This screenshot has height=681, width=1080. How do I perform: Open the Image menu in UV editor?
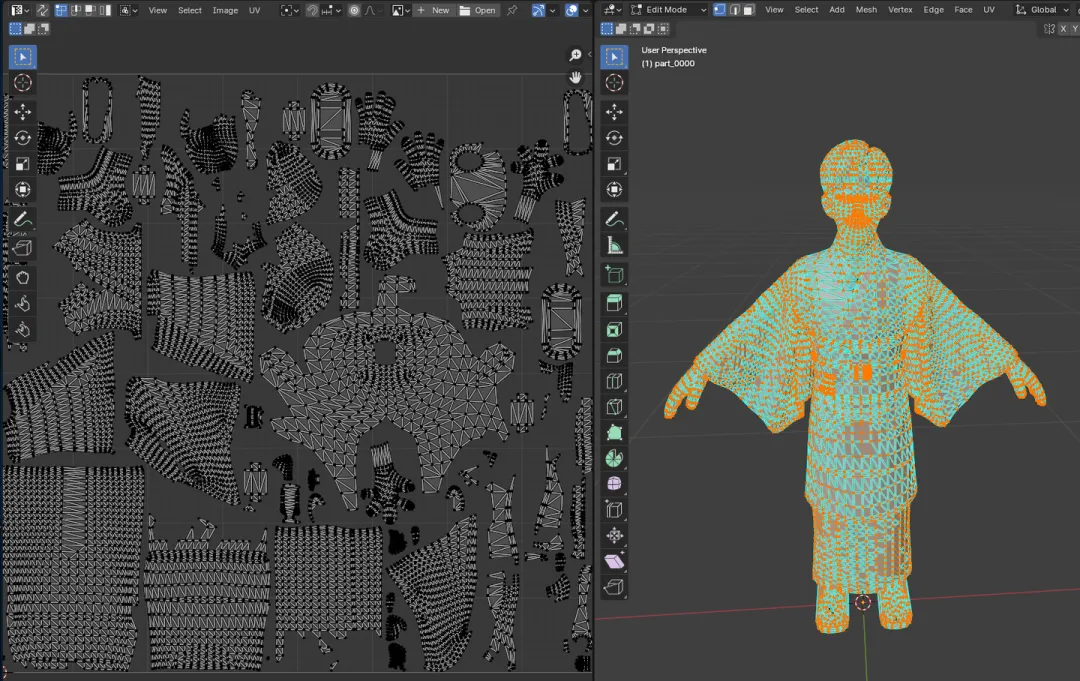pos(225,10)
